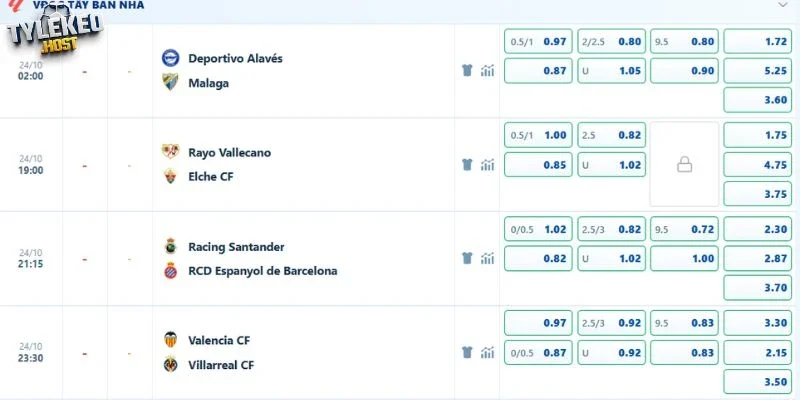Image resolution: width=800 pixels, height=400 pixels.
Task: Select over 2.5/3 odds 0.92 in Valencia match
Action: (611, 323)
